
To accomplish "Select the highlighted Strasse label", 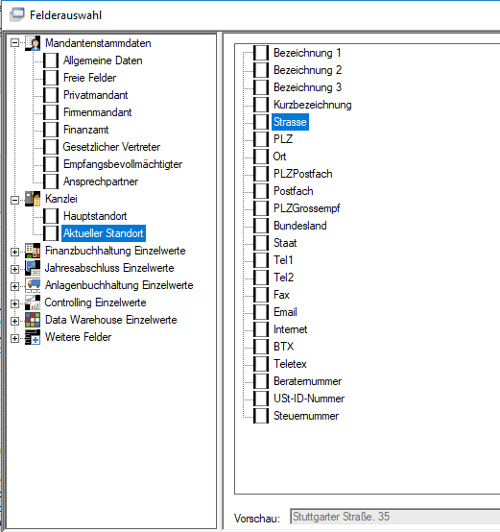I will 290,122.
